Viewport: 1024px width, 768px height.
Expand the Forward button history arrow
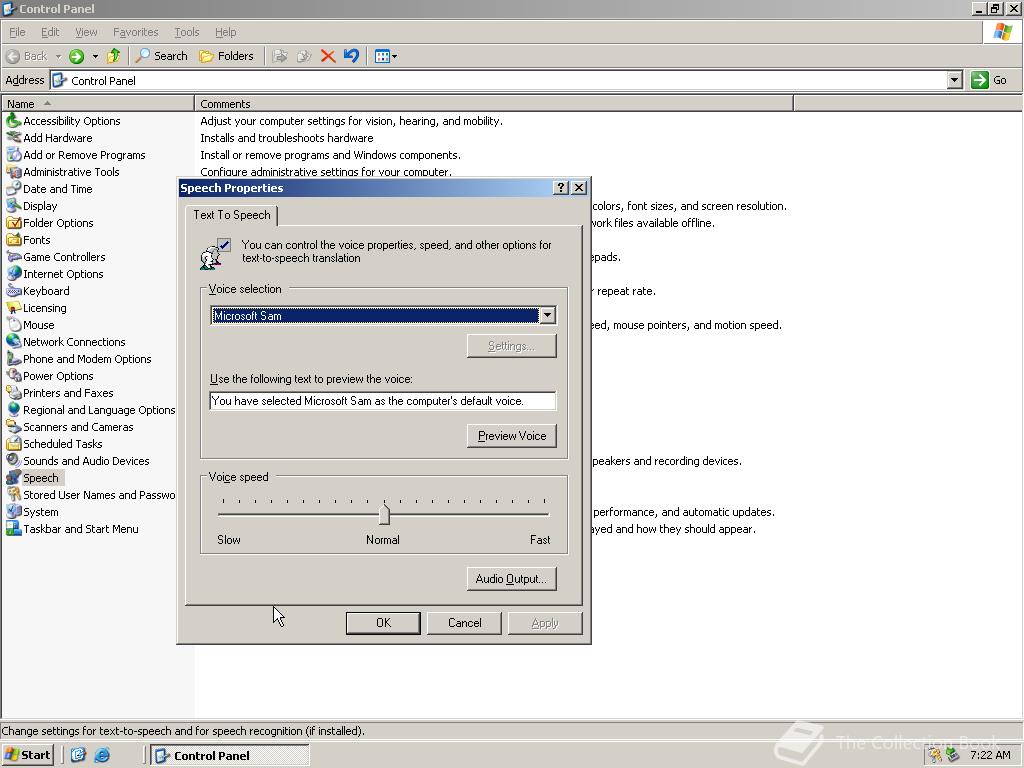95,56
